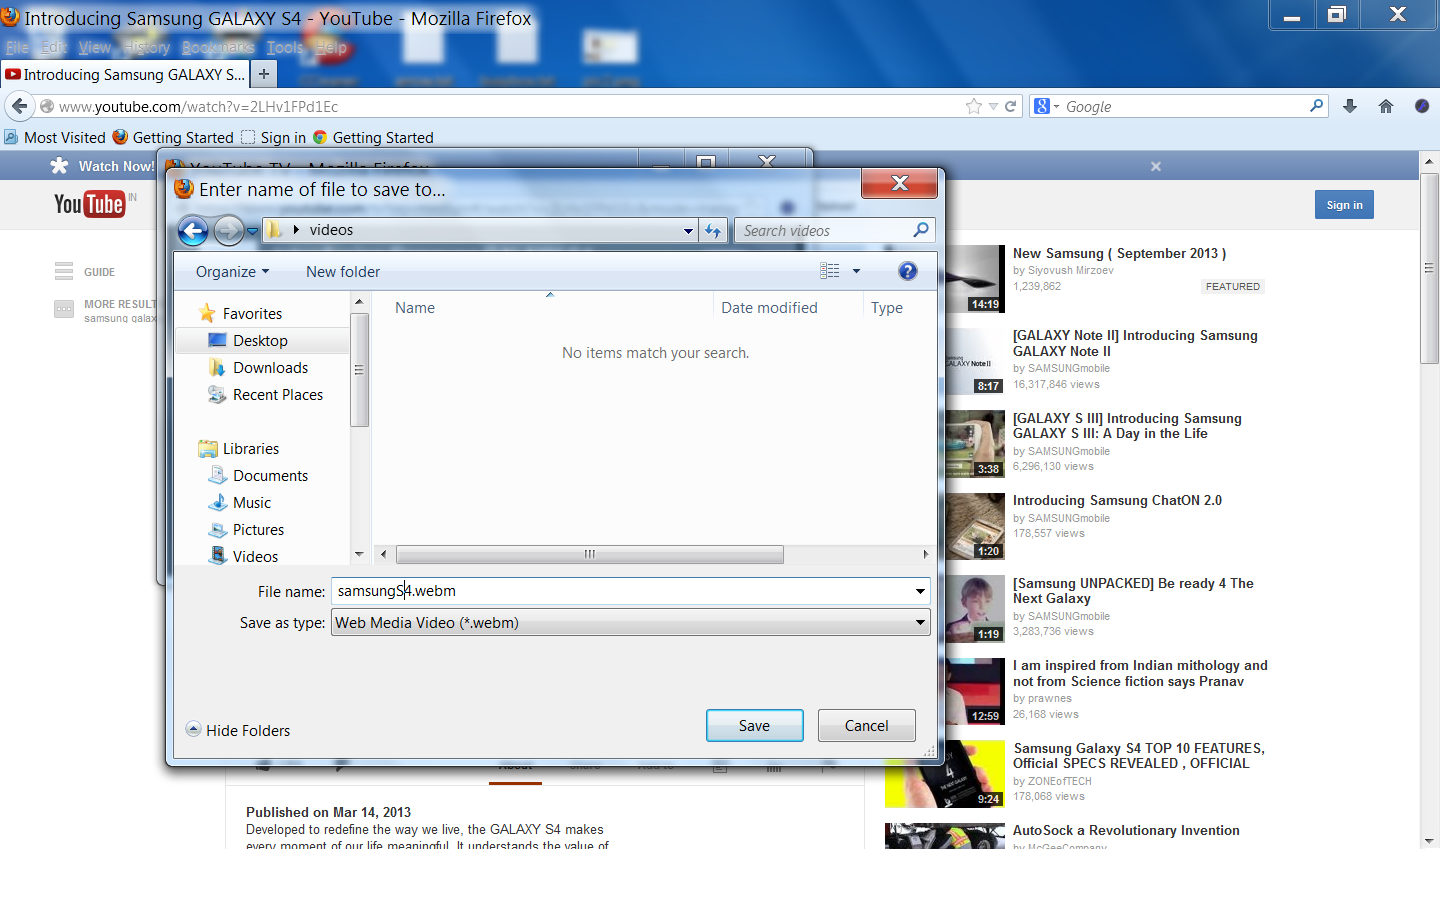Refresh the videos folder location
The image size is (1440, 900).
tap(712, 230)
